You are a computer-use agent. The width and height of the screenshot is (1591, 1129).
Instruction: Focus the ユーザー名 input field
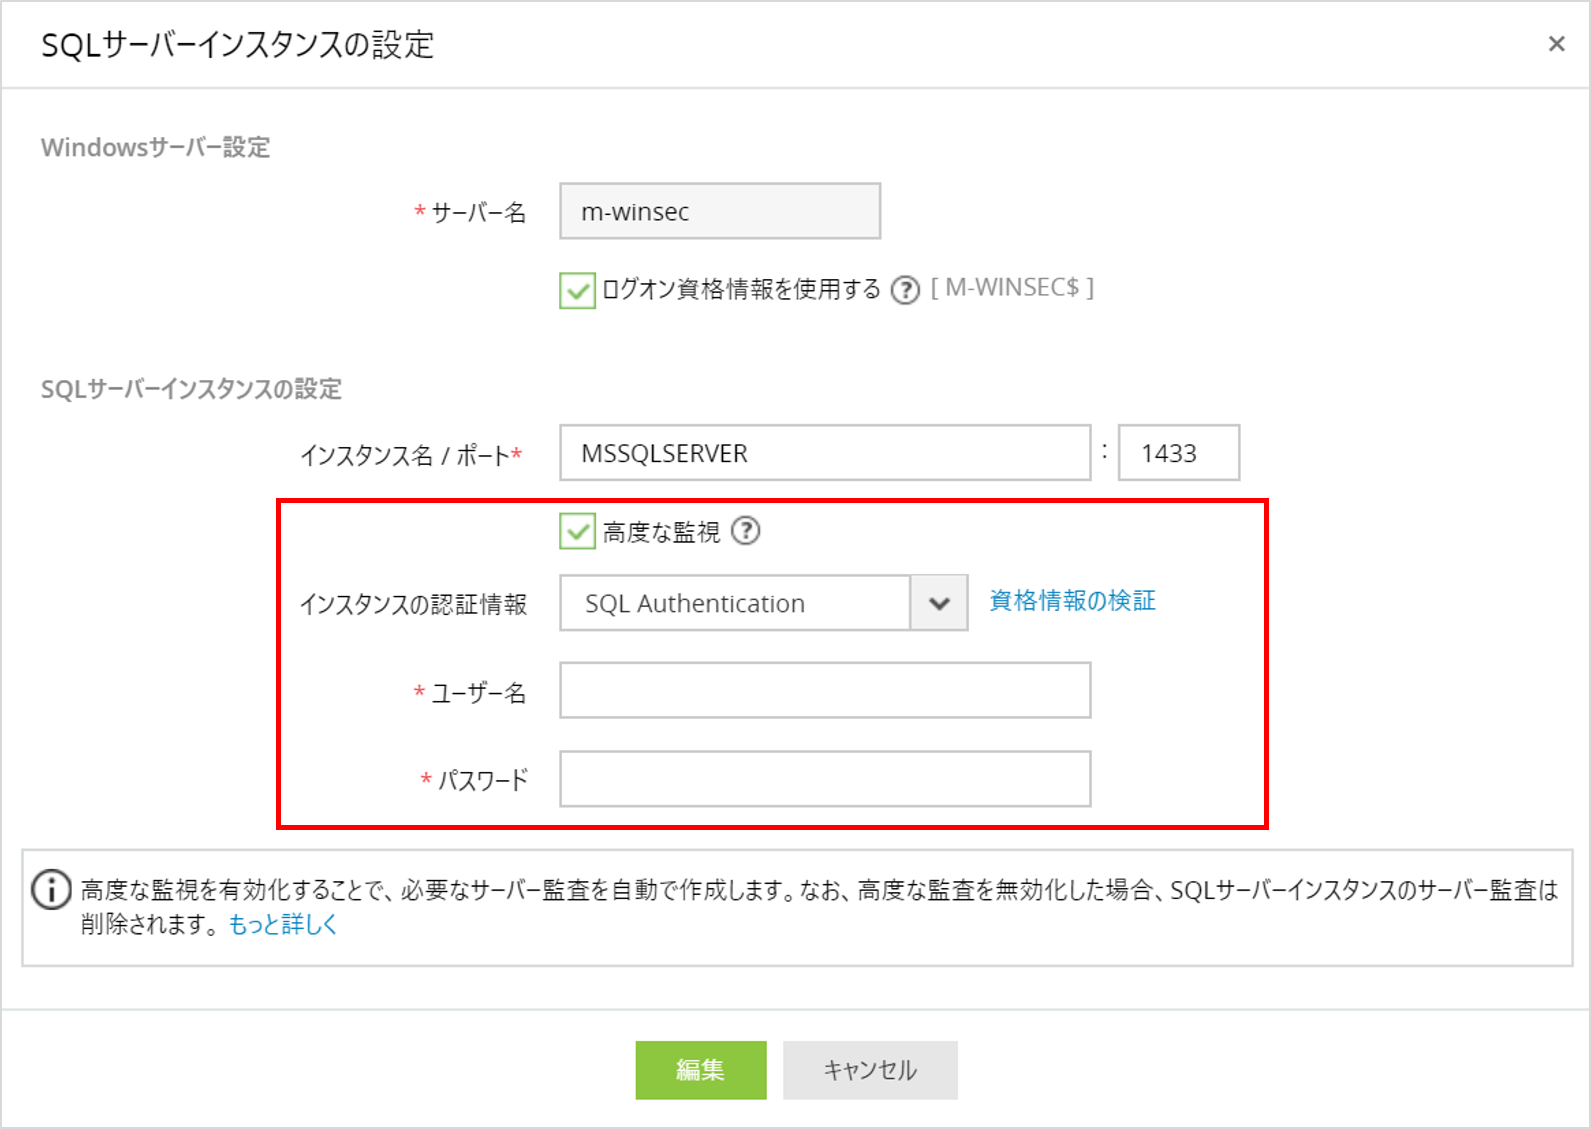[x=824, y=690]
